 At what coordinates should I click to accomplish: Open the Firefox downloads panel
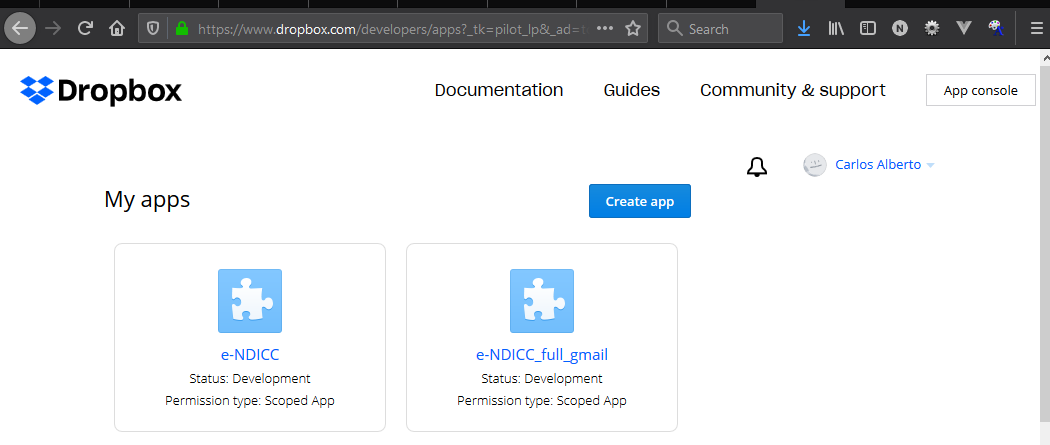803,29
